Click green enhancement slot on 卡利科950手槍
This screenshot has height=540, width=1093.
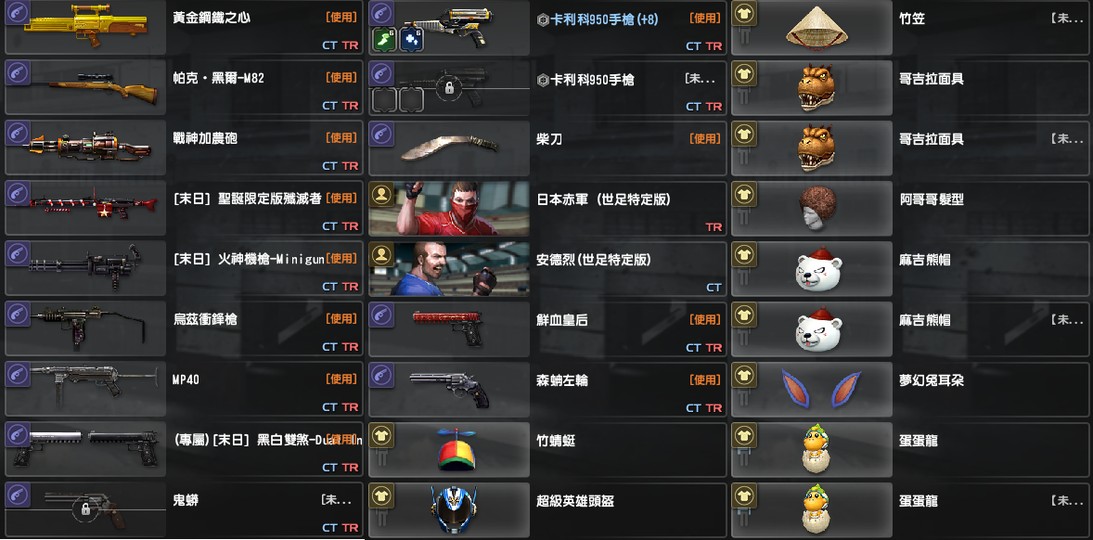tap(384, 39)
